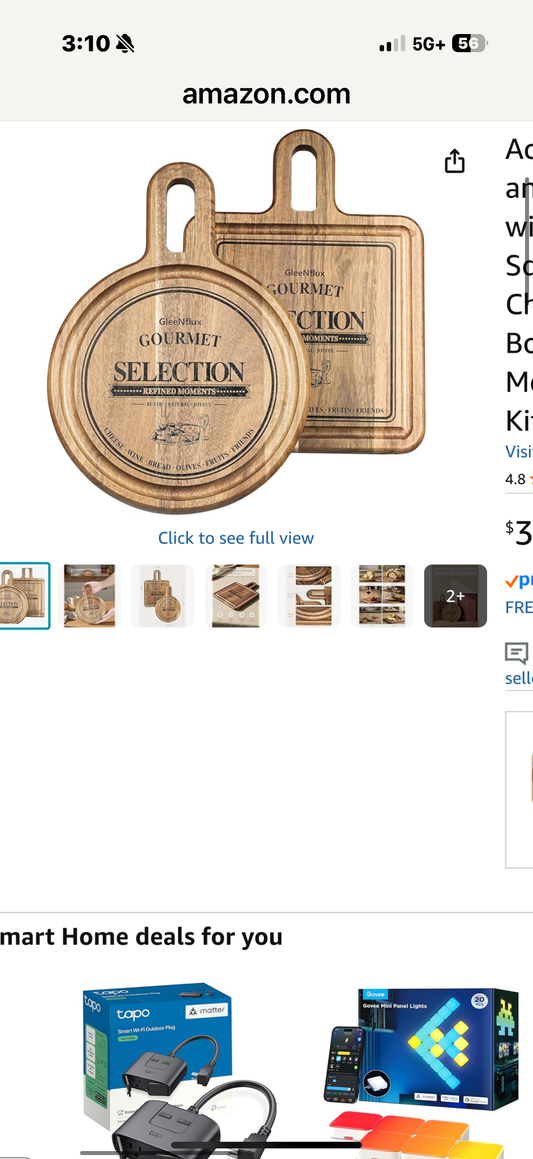The image size is (533, 1159).
Task: Tap the battery indicator in status bar
Action: click(x=468, y=44)
